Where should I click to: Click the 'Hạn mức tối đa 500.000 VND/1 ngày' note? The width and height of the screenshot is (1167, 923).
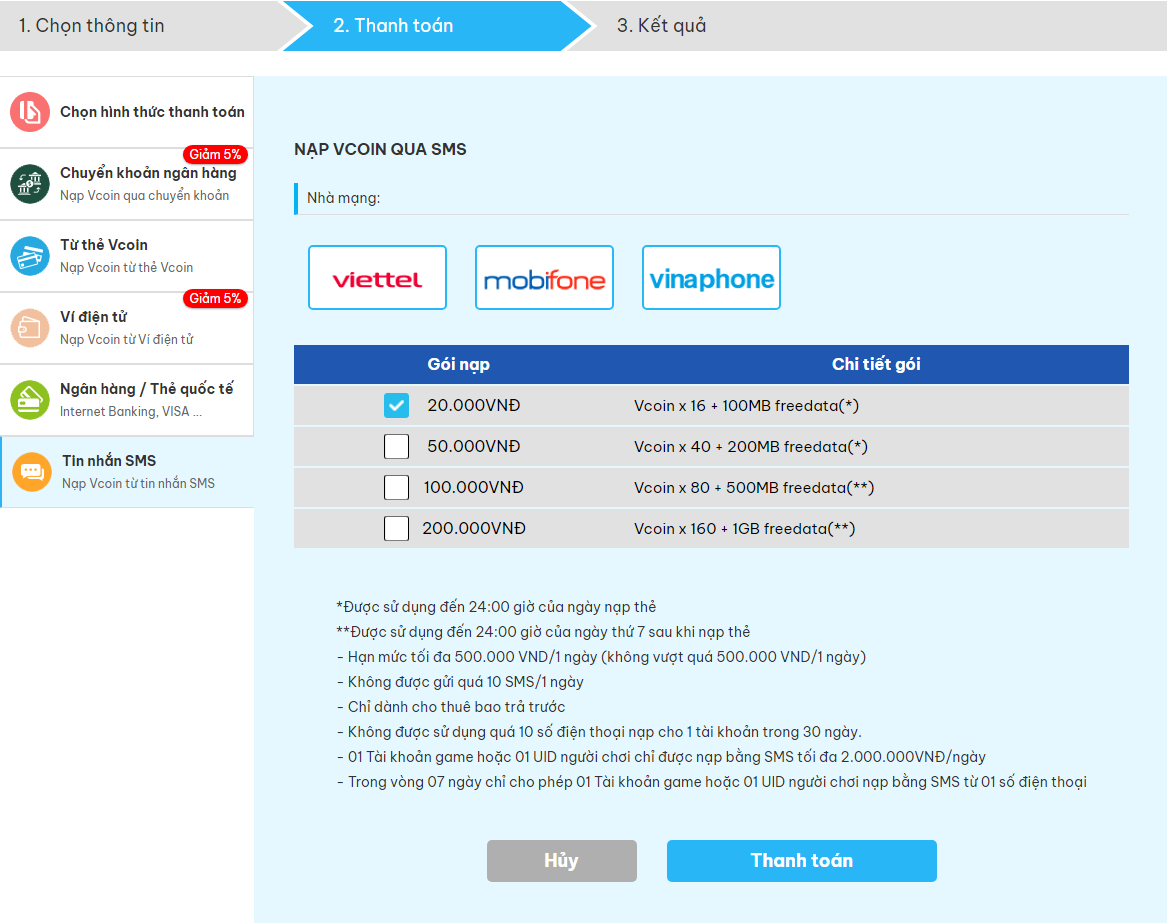tap(601, 657)
